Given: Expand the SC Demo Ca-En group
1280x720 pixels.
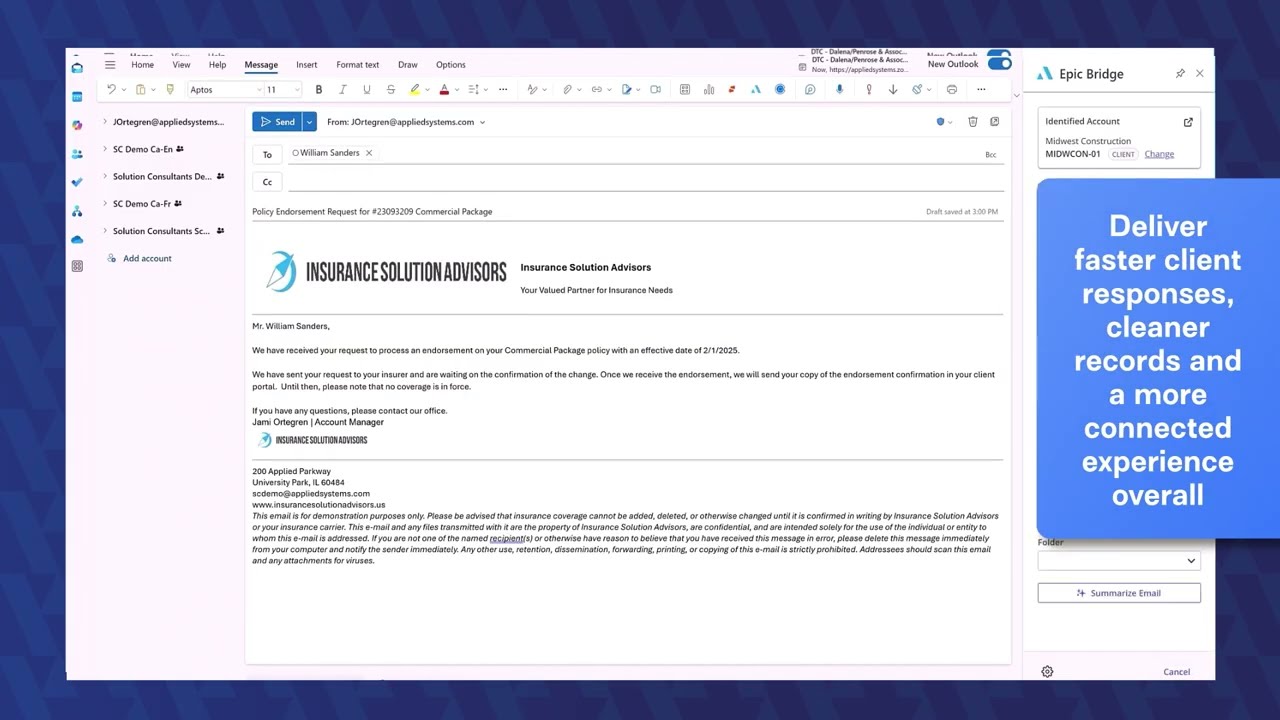Looking at the screenshot, I should tap(105, 149).
